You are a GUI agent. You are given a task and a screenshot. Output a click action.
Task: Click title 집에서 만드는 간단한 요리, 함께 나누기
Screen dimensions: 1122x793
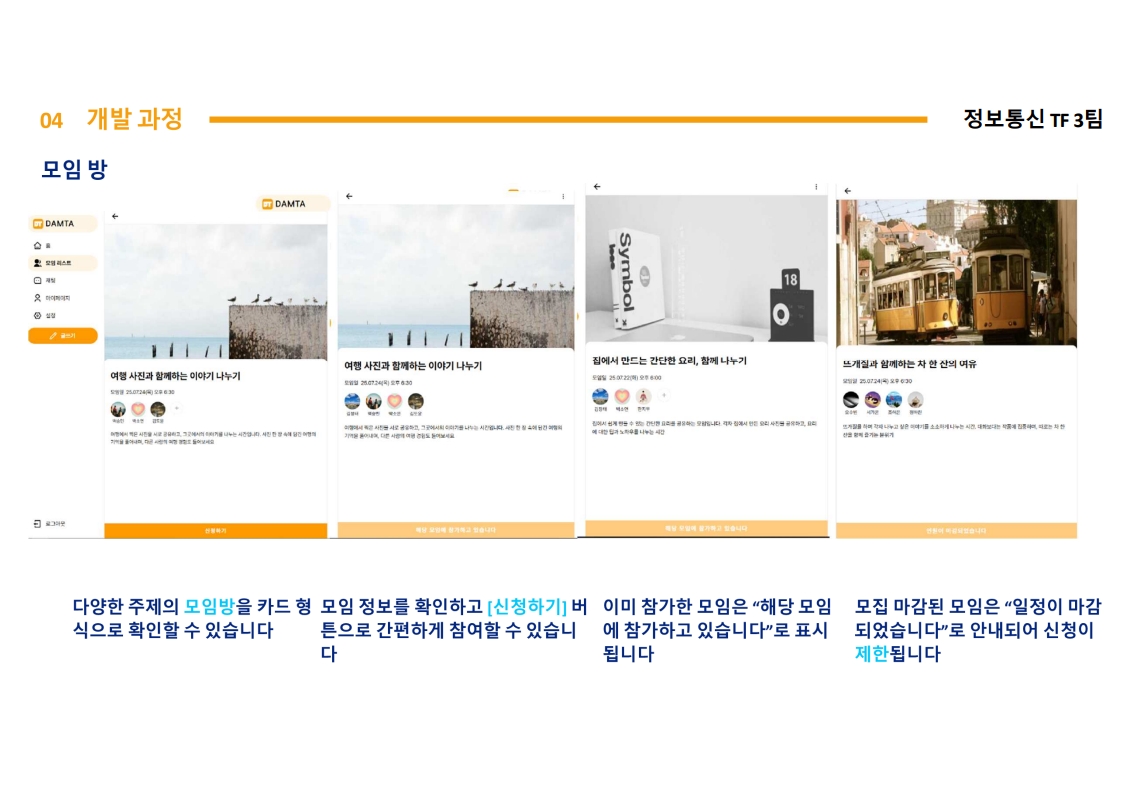pyautogui.click(x=670, y=361)
